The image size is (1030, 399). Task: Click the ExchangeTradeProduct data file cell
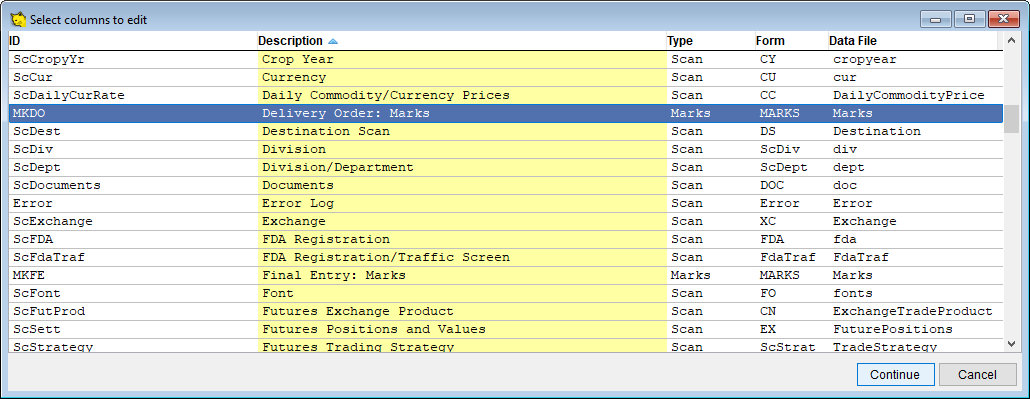[915, 311]
